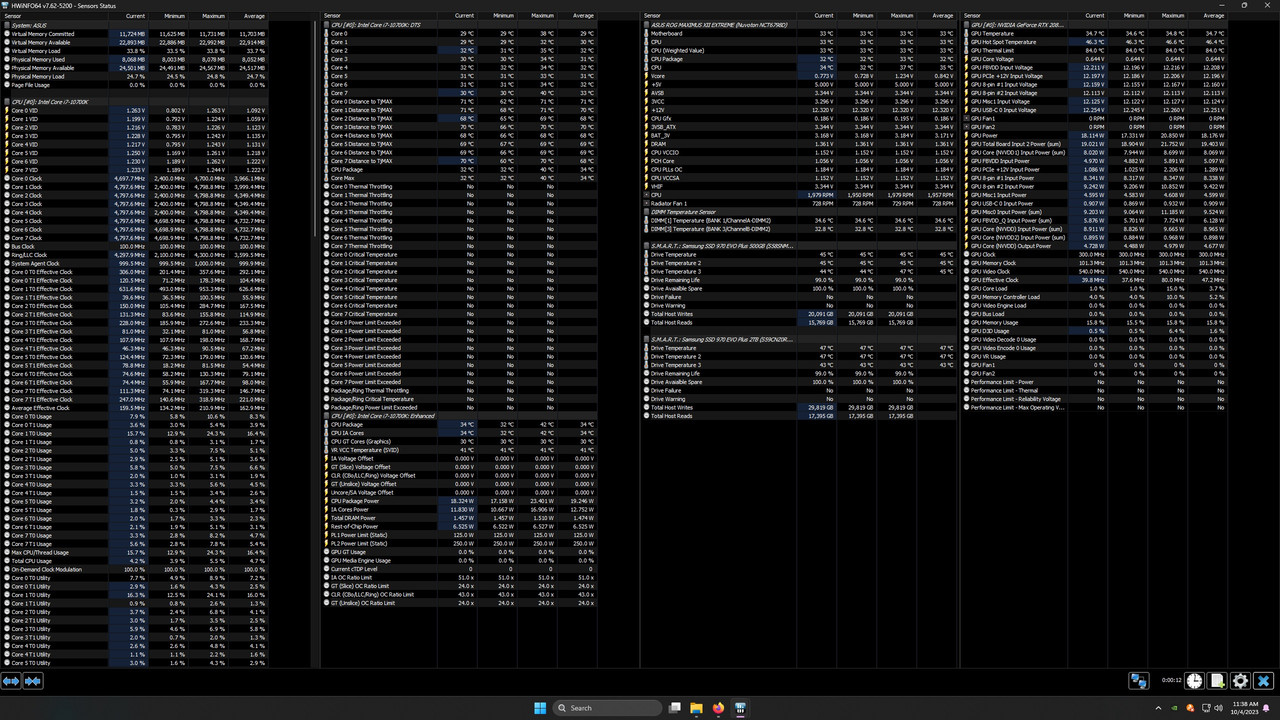Image resolution: width=1280 pixels, height=720 pixels.
Task: Select the PL1 Power Limit (Static) row
Action: (x=459, y=535)
